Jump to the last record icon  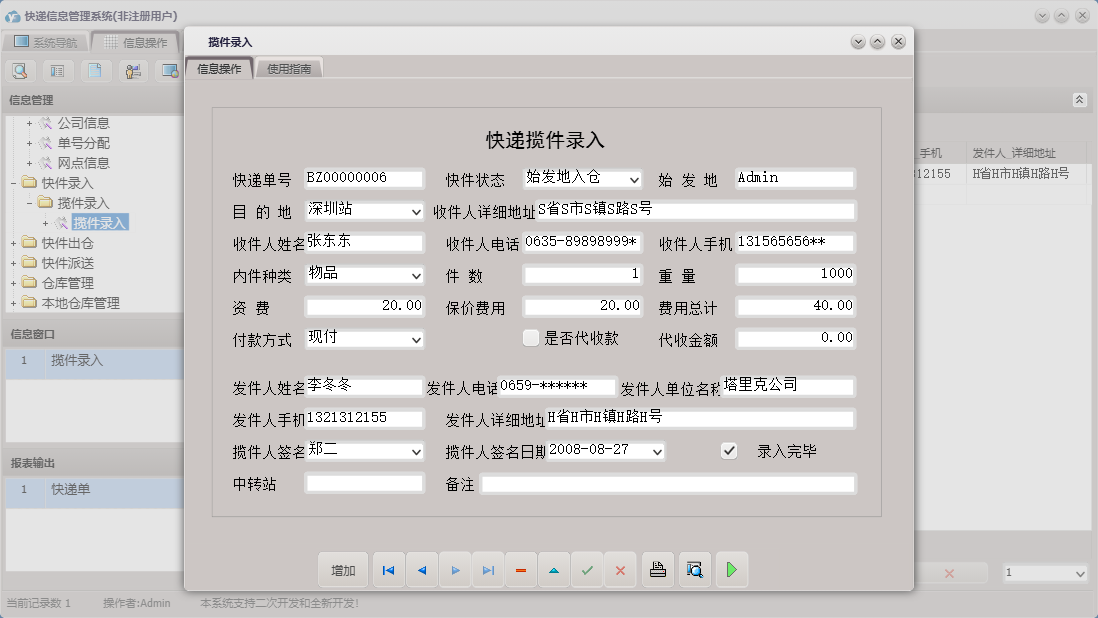487,569
